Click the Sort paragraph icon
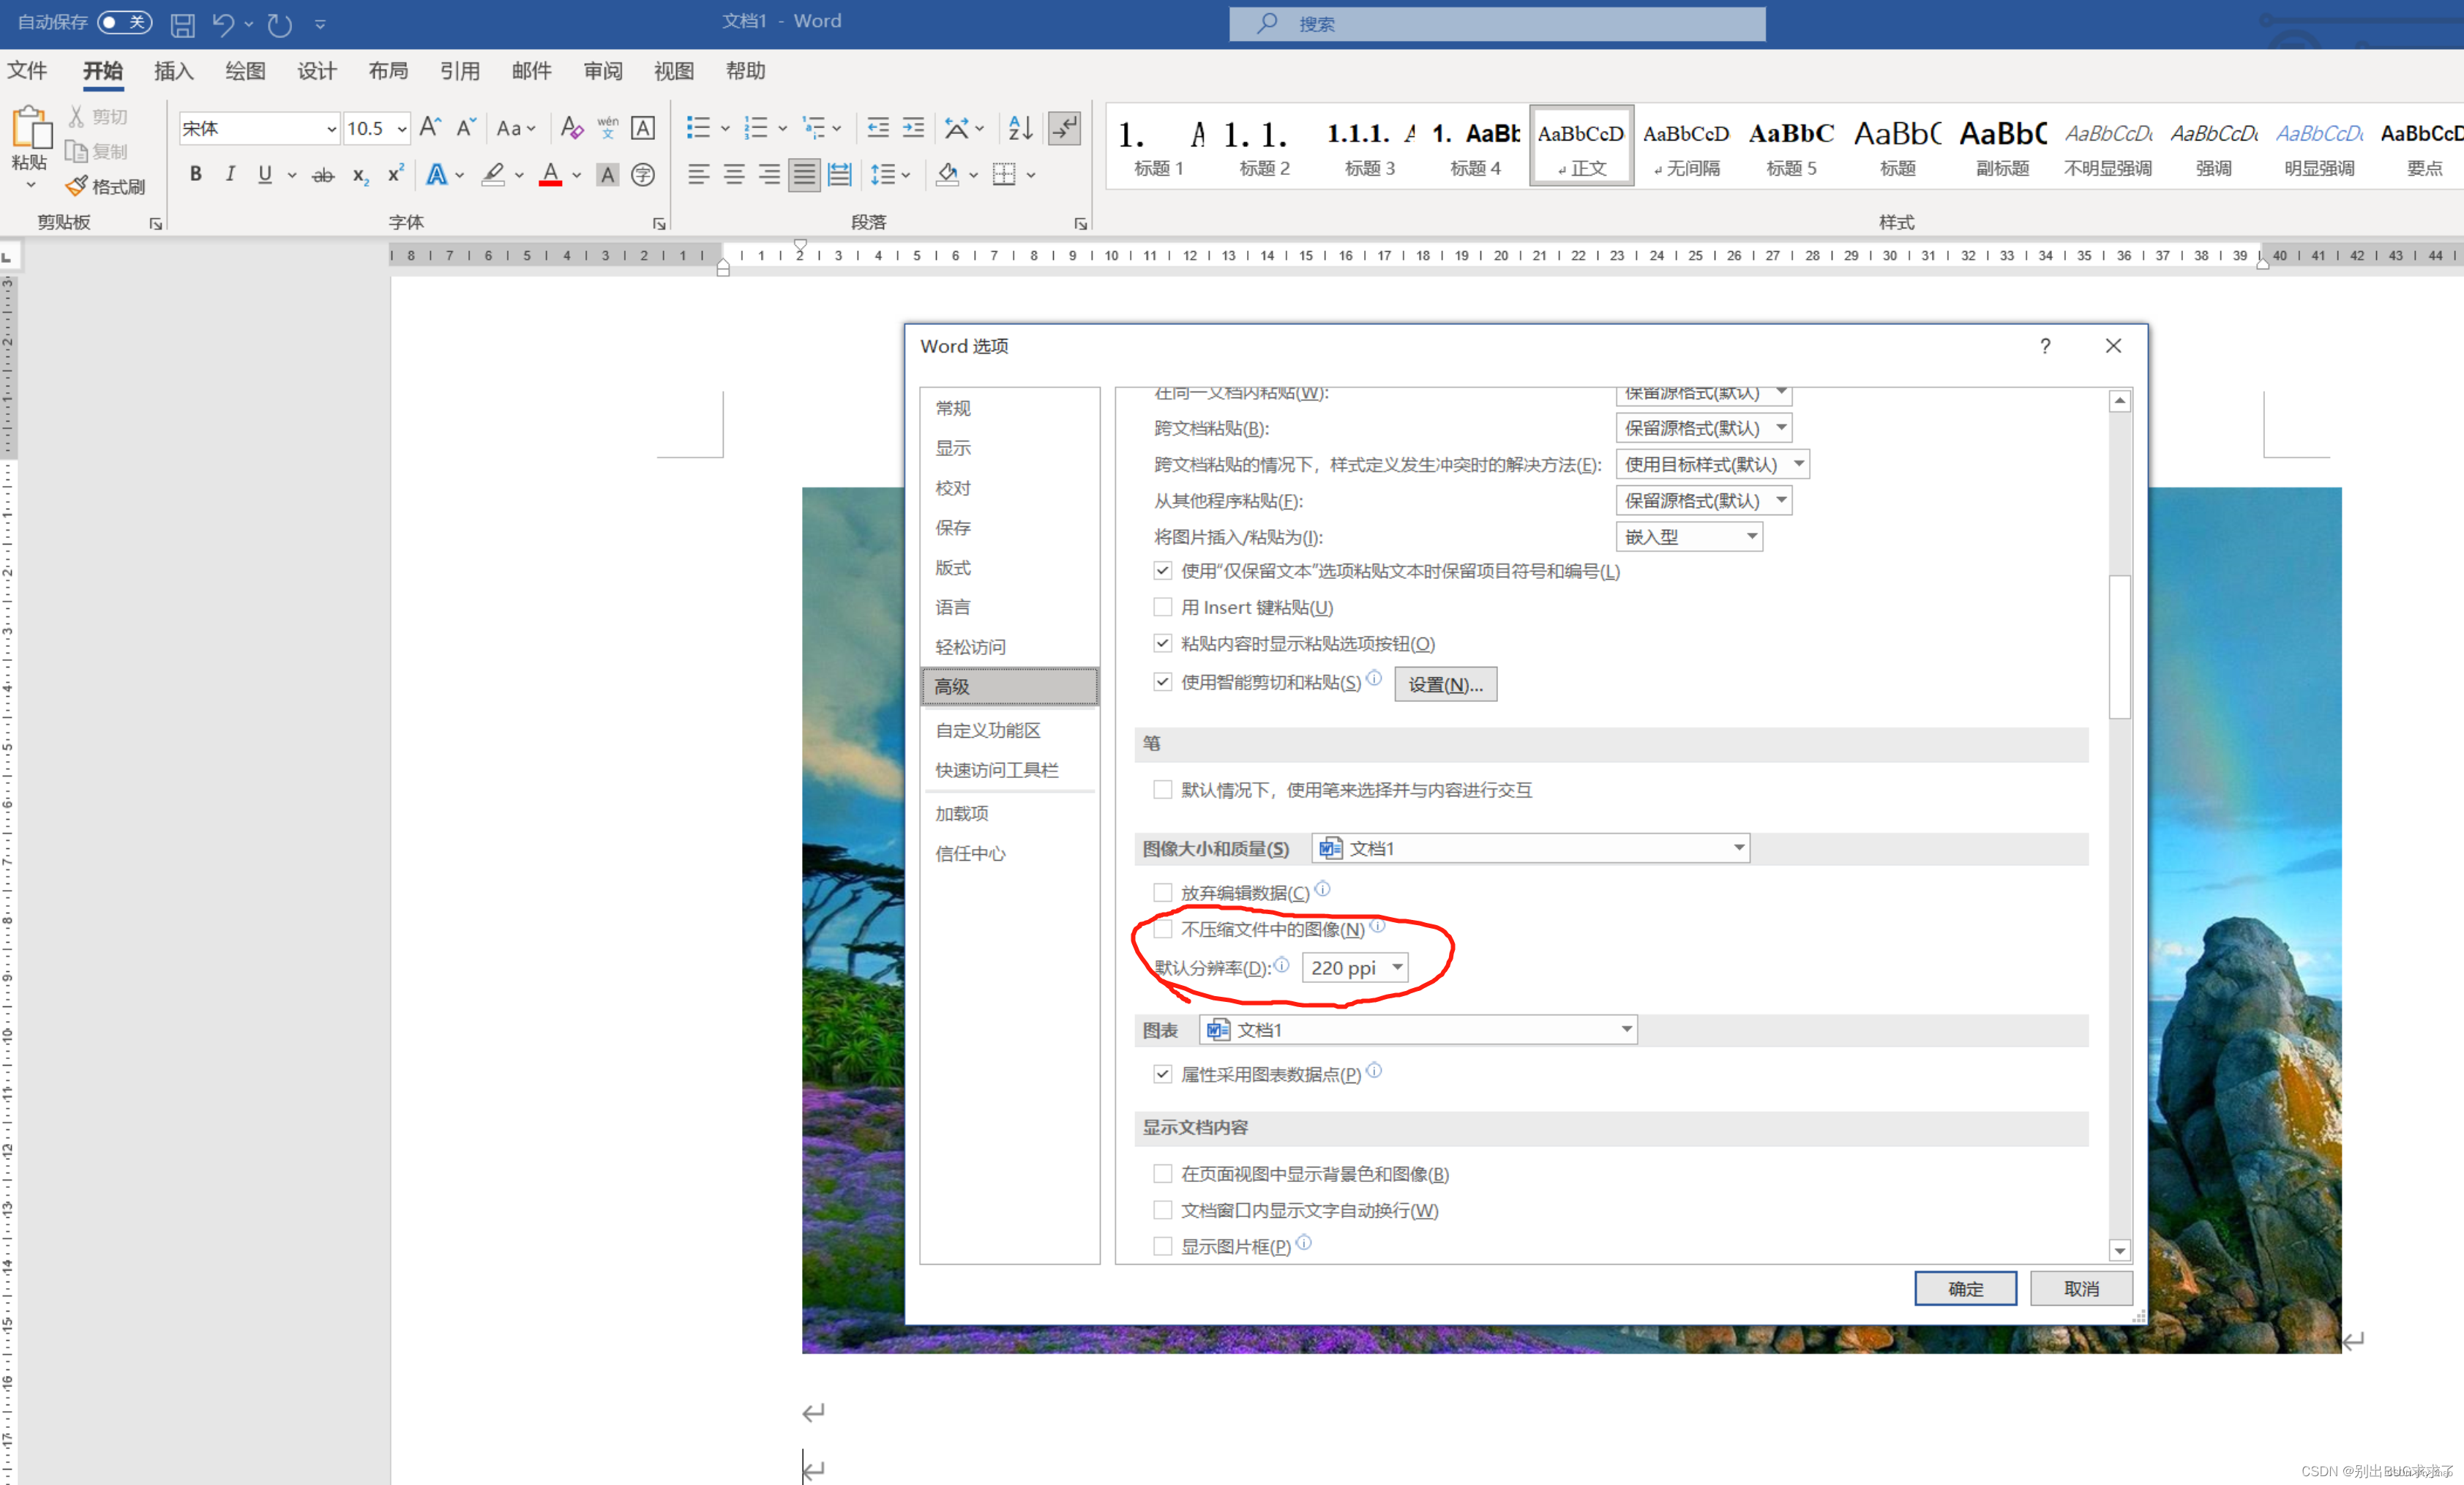The image size is (2464, 1485). [x=1020, y=128]
